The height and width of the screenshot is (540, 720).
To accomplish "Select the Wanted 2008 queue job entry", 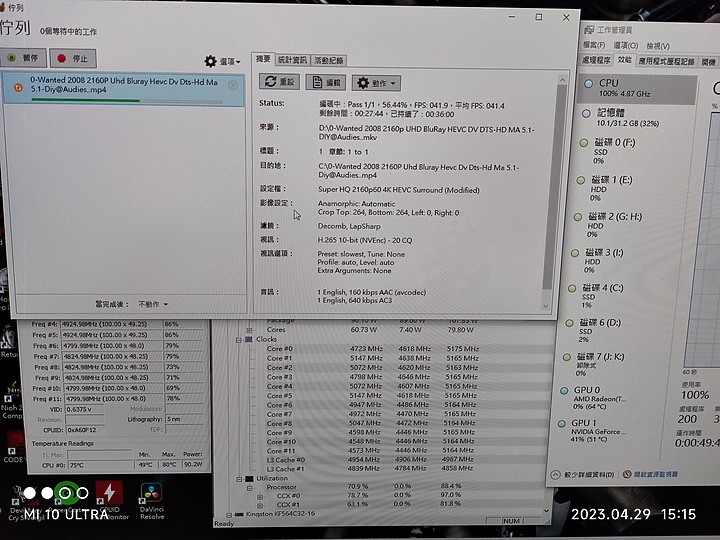I will [x=123, y=89].
